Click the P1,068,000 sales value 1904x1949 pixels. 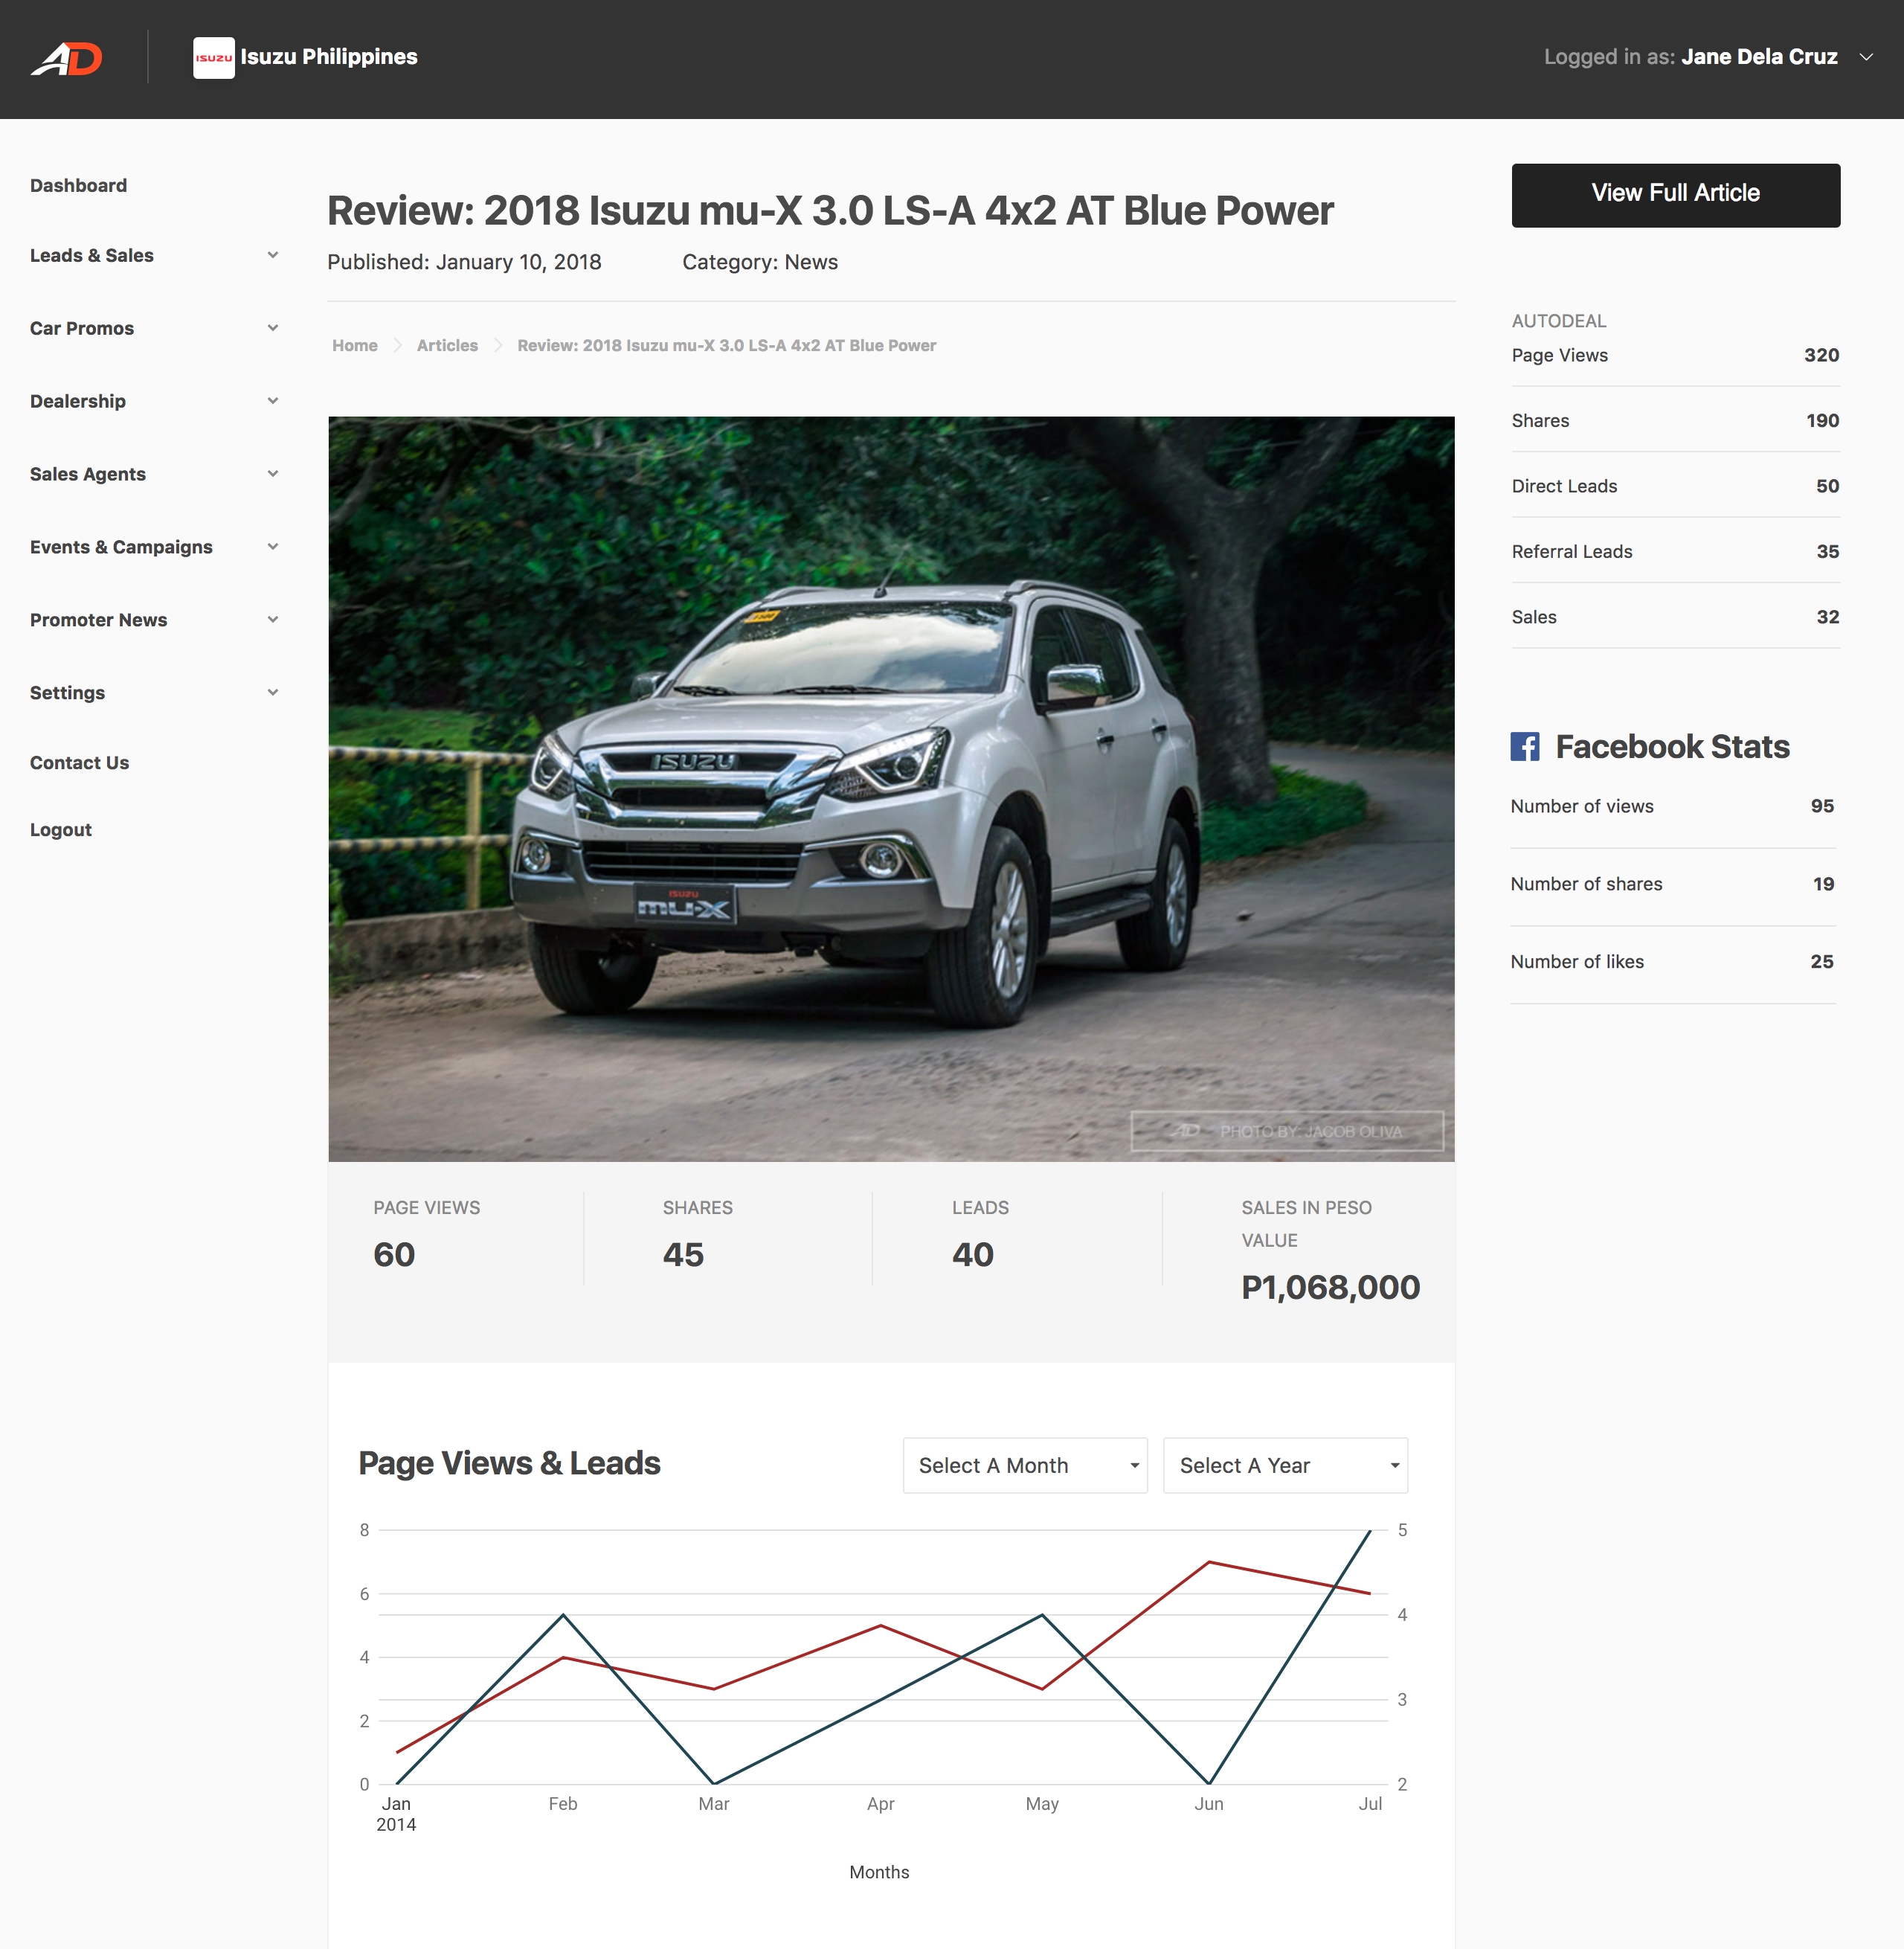(x=1330, y=1287)
